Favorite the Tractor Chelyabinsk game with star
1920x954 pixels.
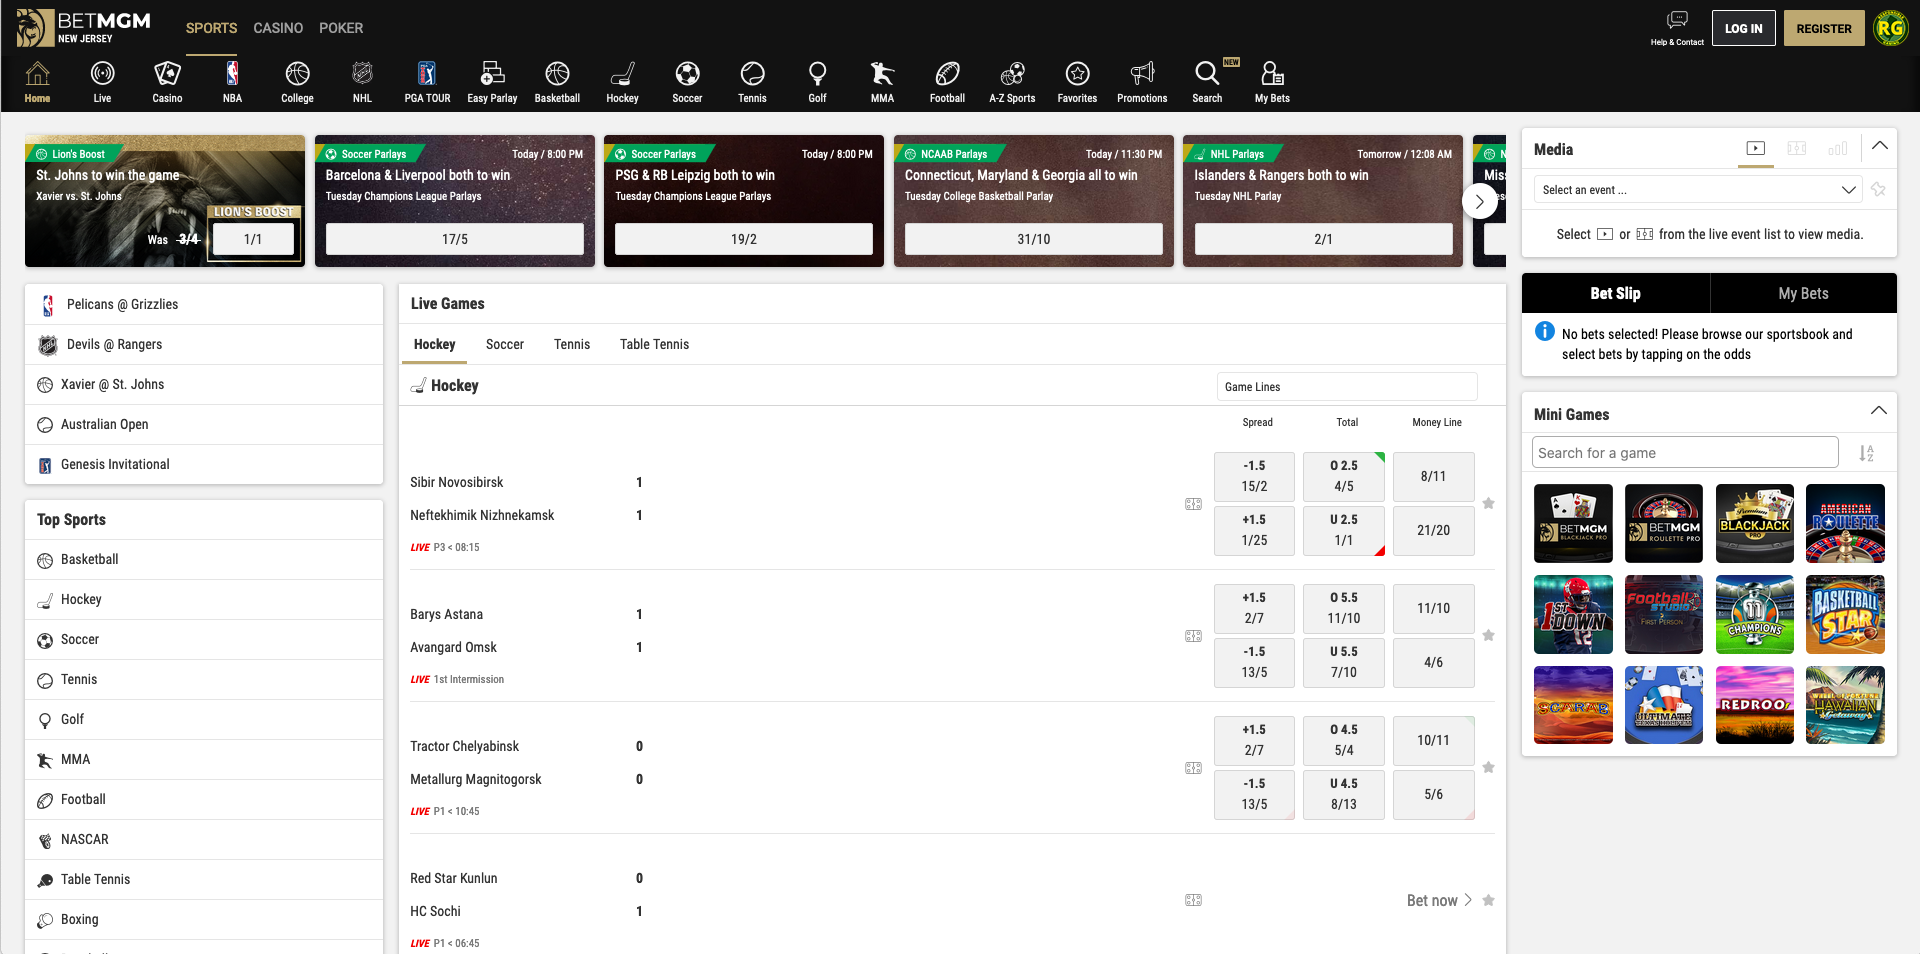(1488, 767)
